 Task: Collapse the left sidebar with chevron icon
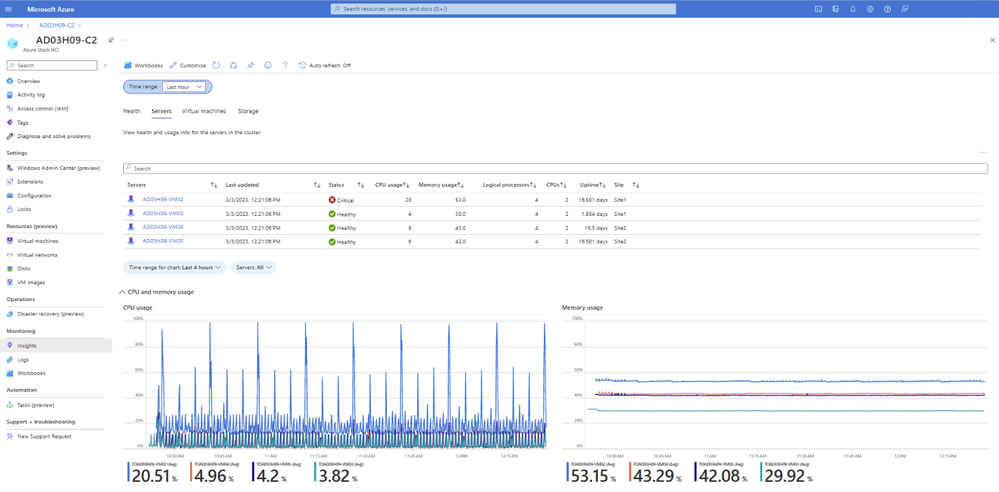(x=105, y=65)
